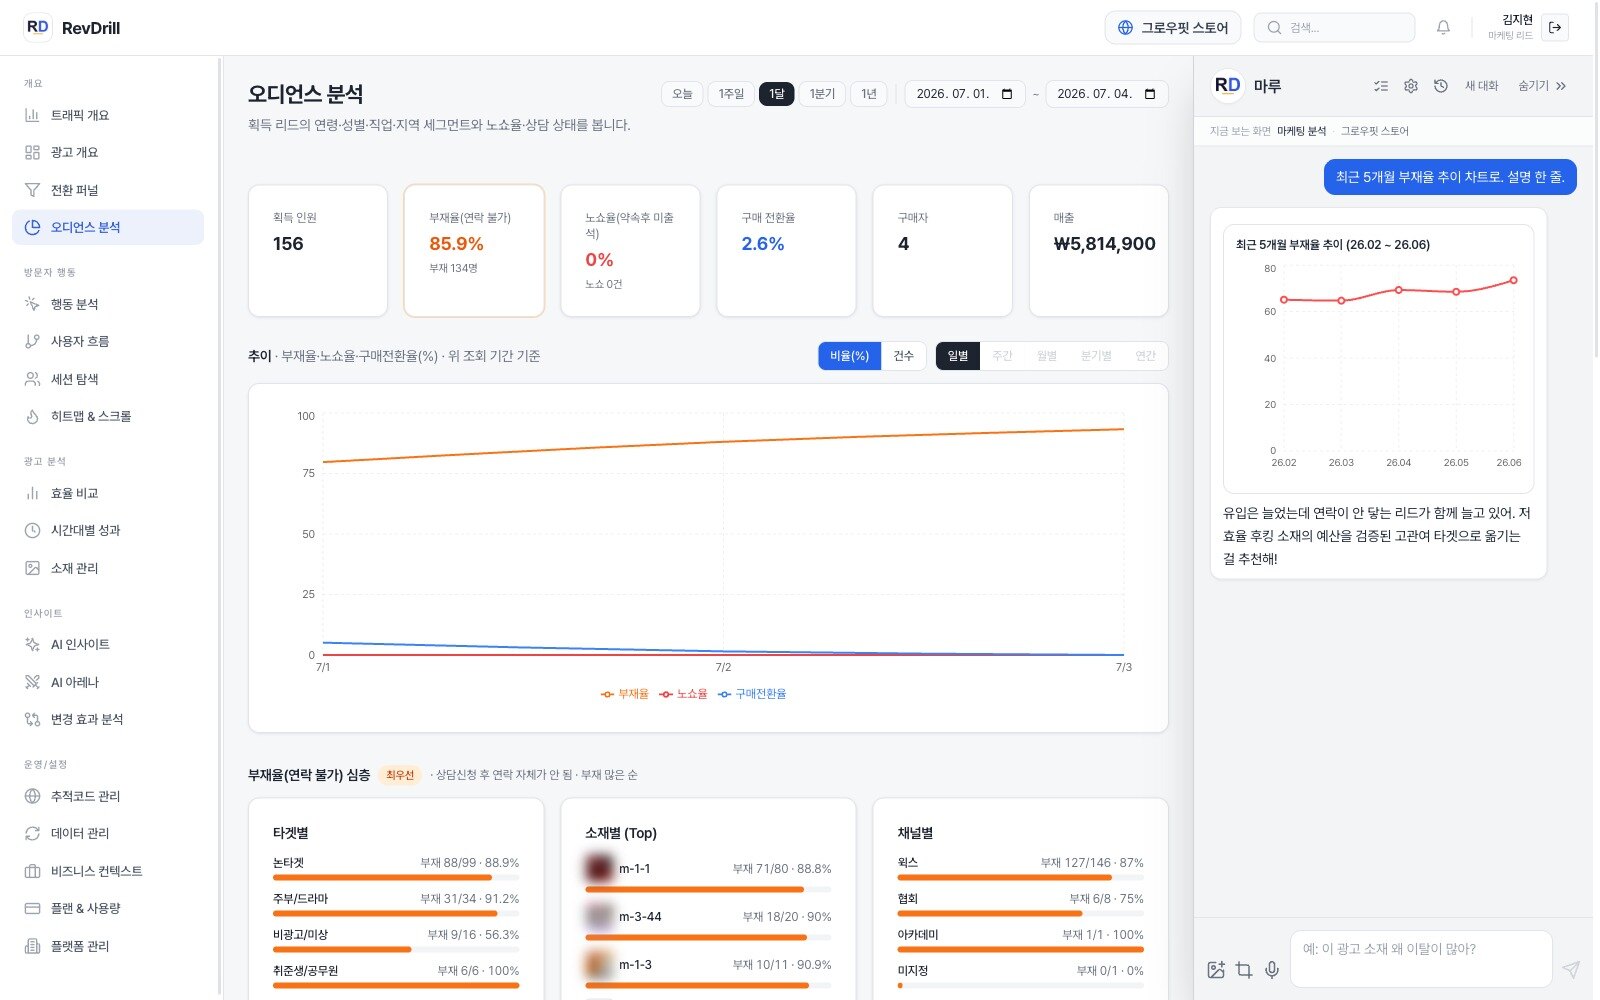This screenshot has width=1600, height=1000.
Task: Open 비즈니스 컨텍스트 page
Action: pyautogui.click(x=107, y=871)
